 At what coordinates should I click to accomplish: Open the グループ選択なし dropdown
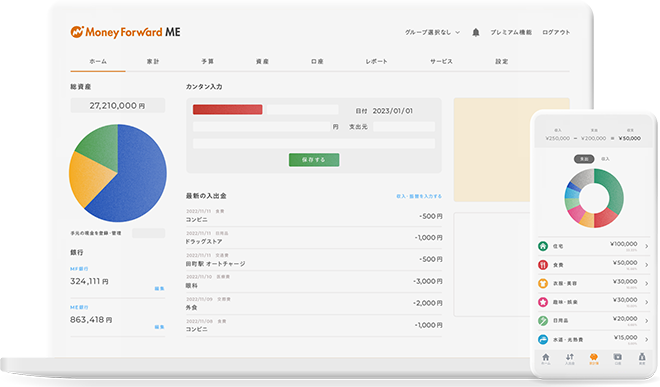tap(432, 32)
